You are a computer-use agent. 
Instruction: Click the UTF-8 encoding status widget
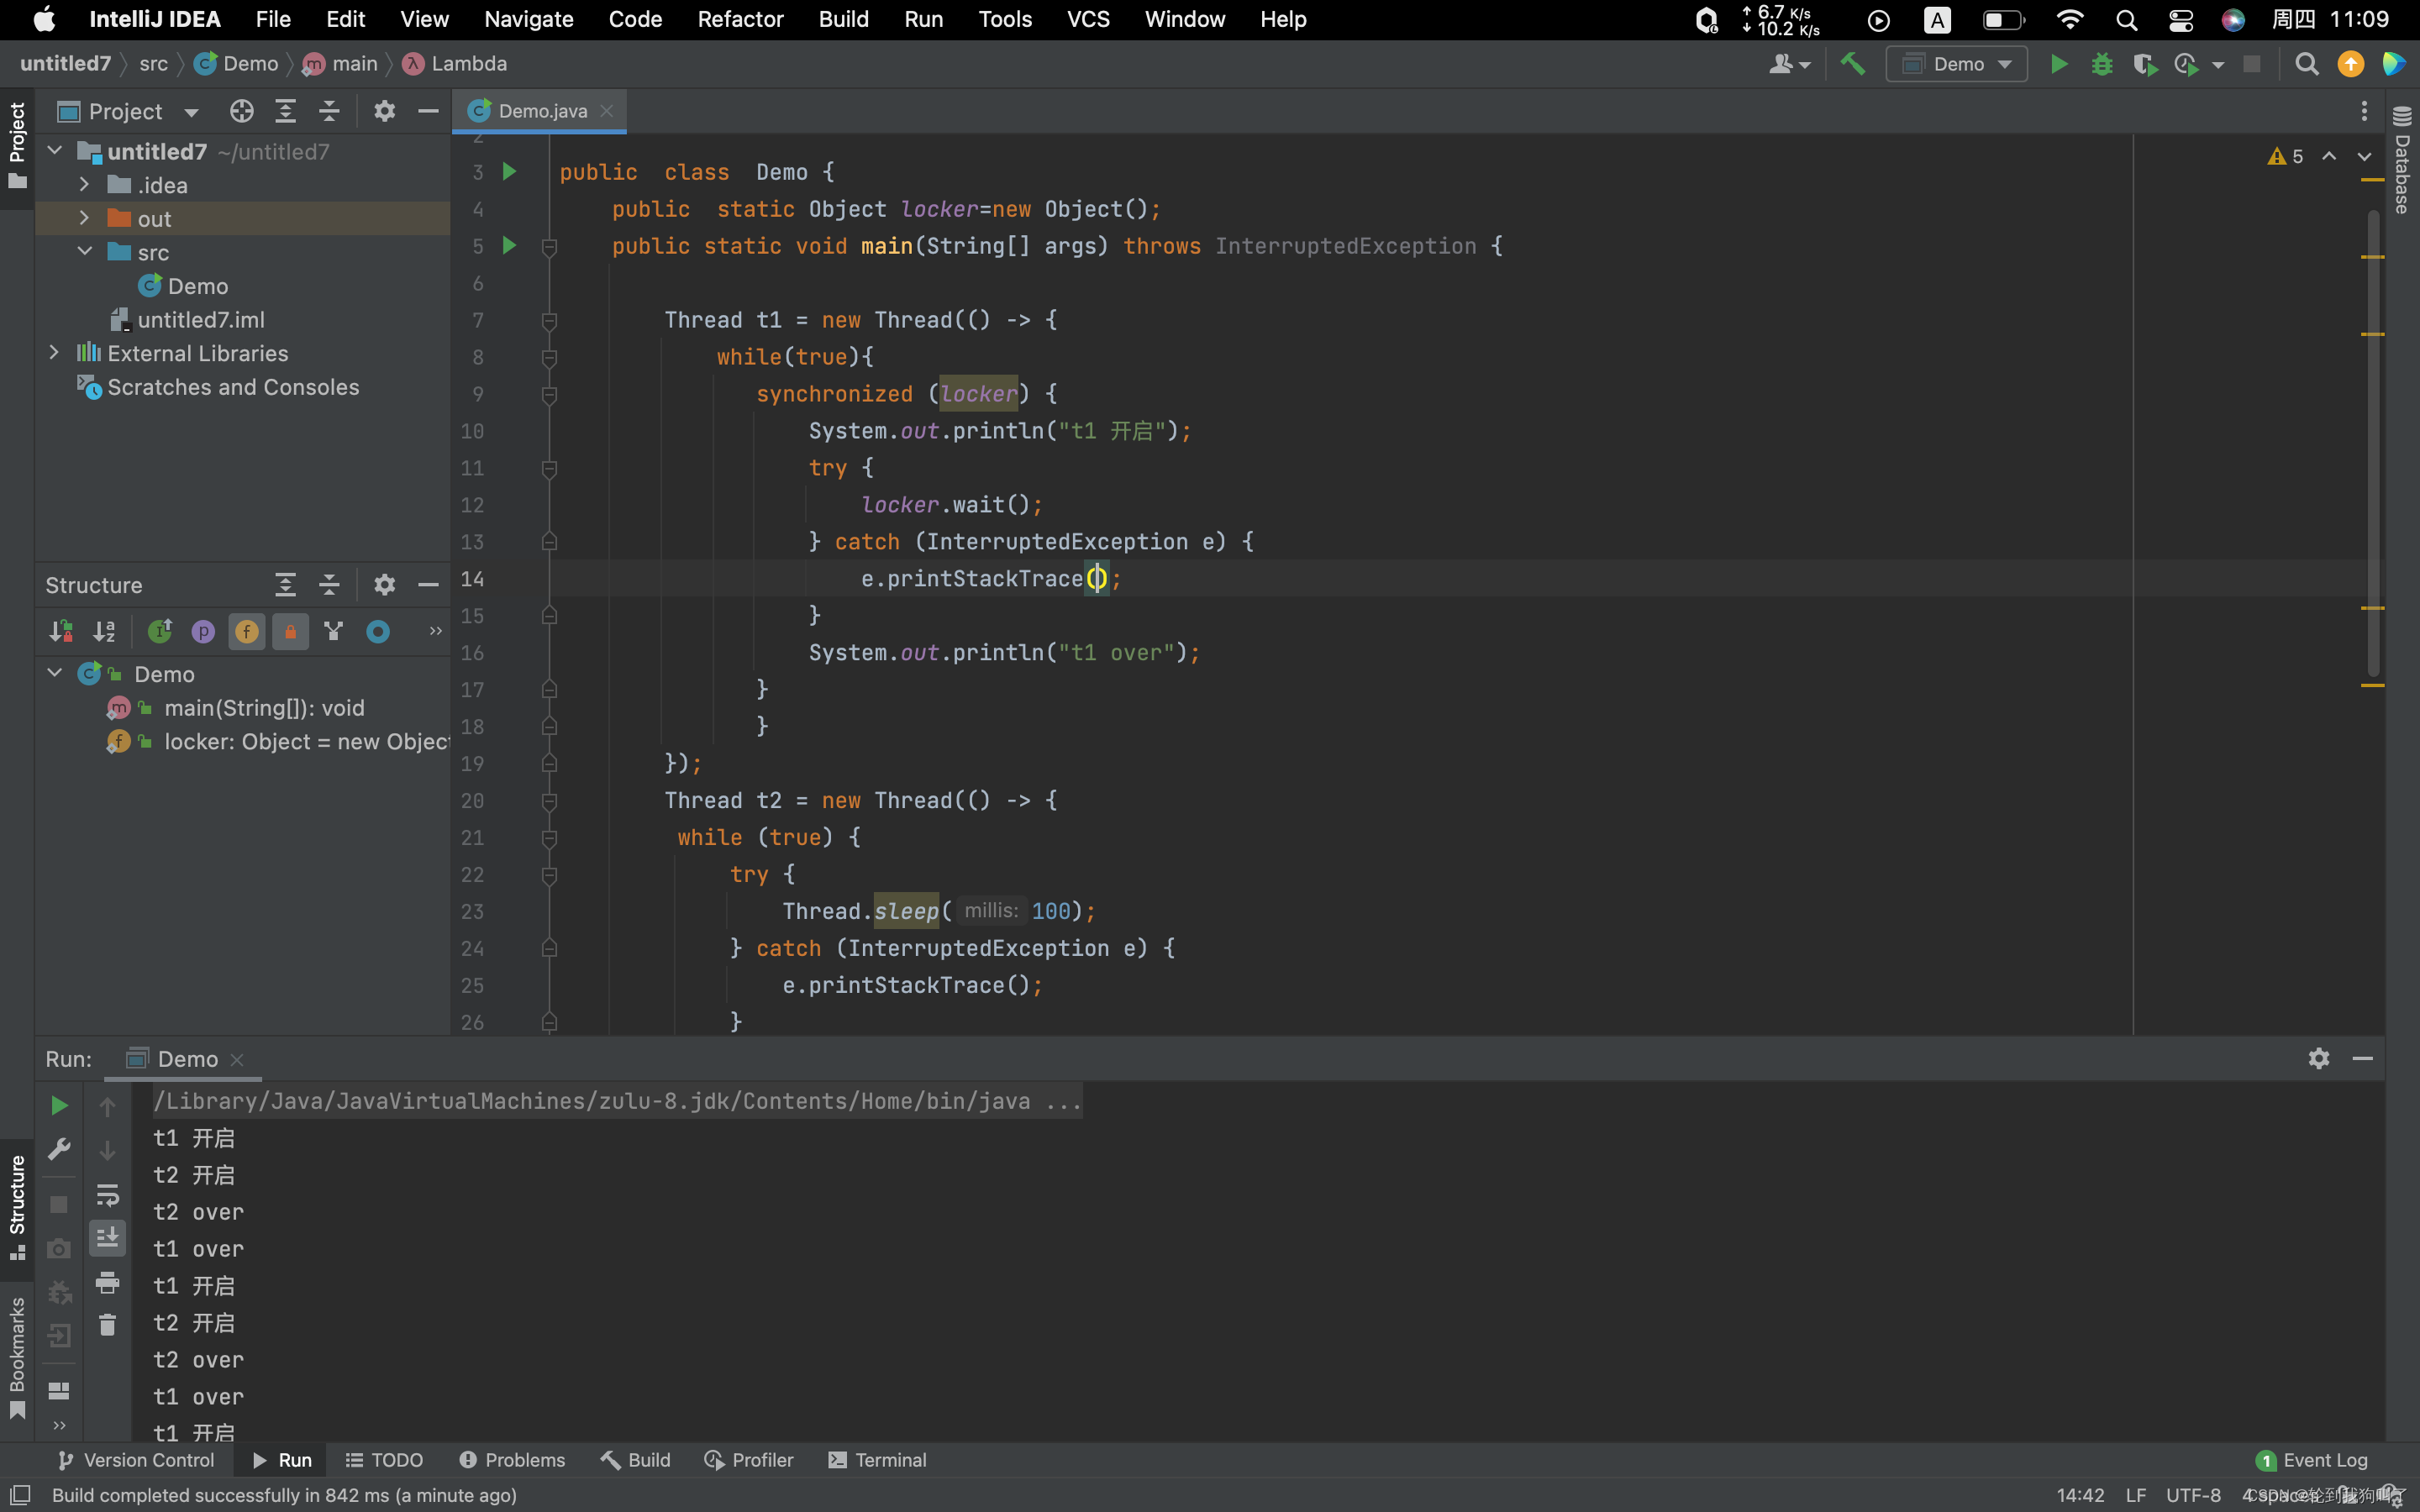[x=2192, y=1495]
